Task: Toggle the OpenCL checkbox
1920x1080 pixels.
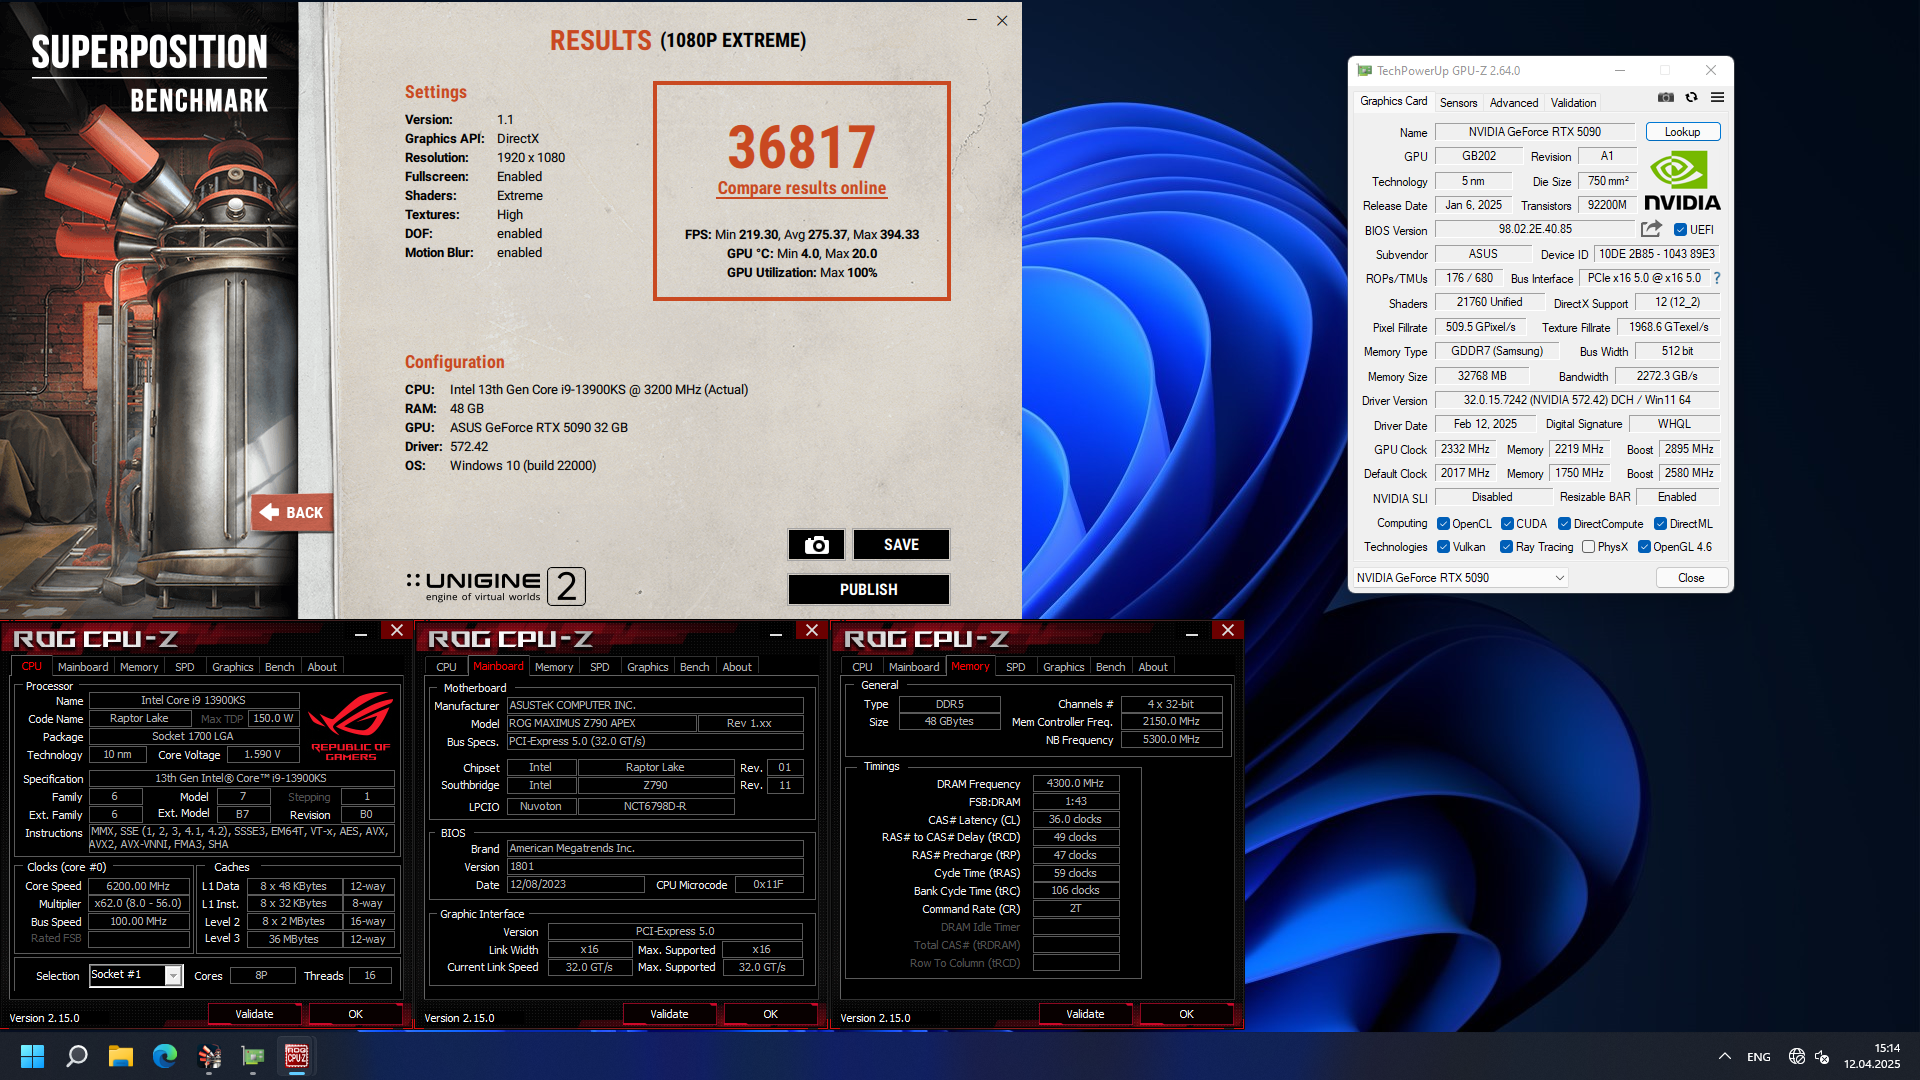Action: (1443, 524)
